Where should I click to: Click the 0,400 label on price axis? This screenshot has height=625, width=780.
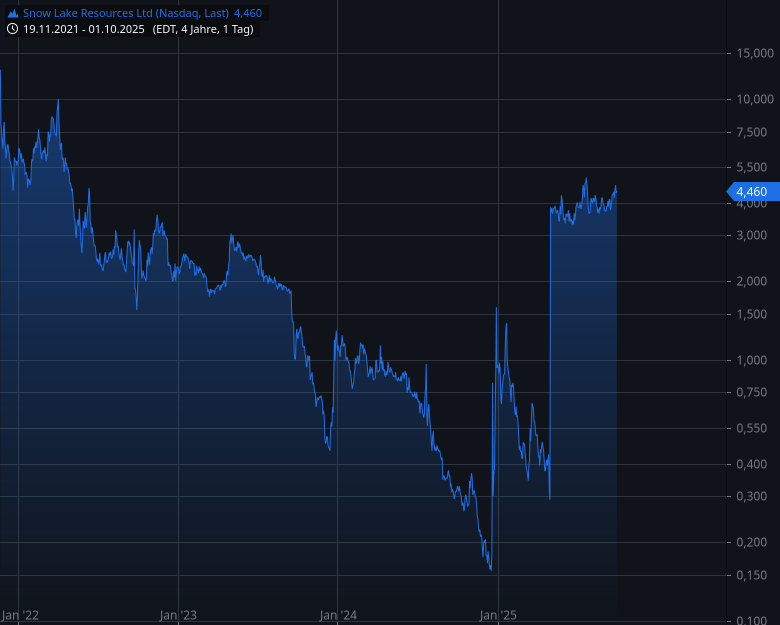coord(752,464)
